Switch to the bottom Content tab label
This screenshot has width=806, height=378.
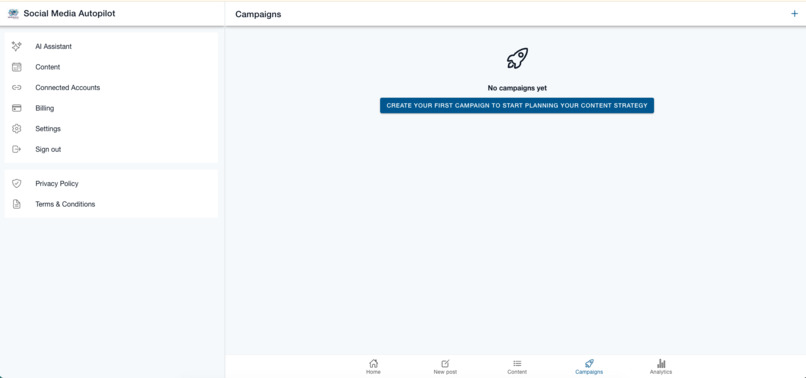(x=517, y=372)
